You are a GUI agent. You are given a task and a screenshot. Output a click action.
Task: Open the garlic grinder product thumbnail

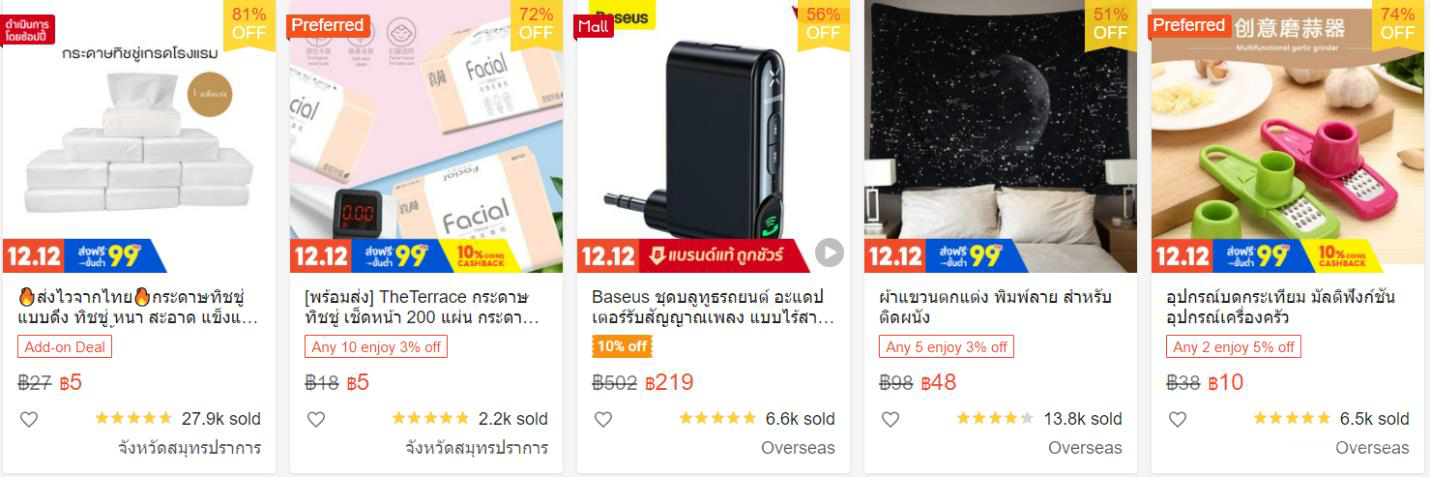coord(1287,136)
